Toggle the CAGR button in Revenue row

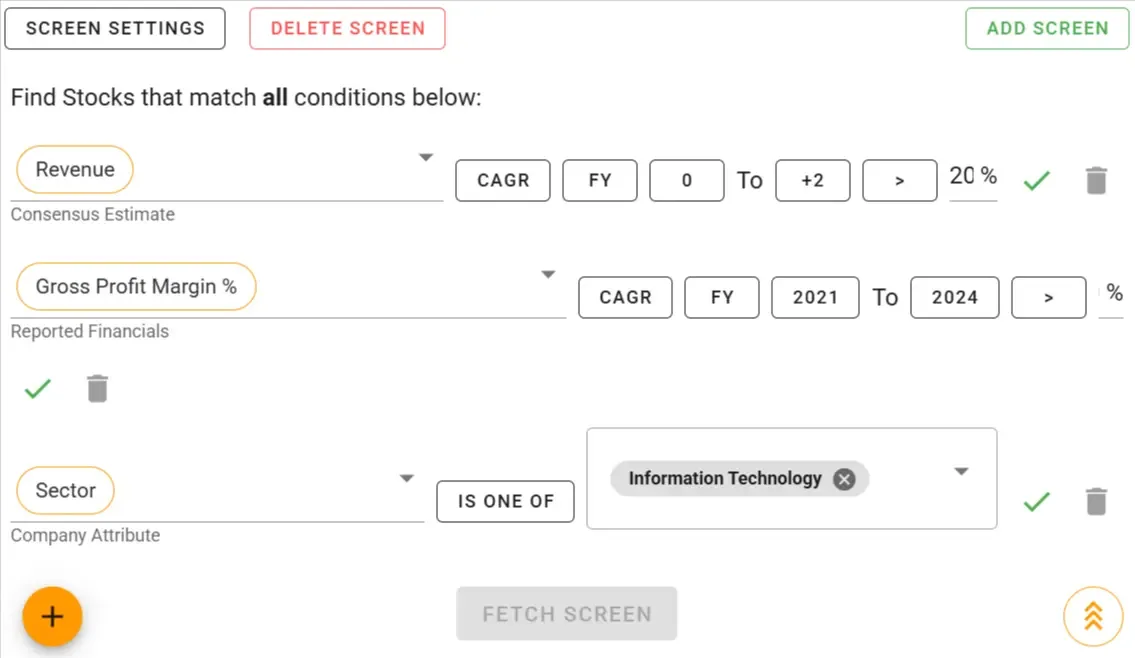tap(503, 181)
